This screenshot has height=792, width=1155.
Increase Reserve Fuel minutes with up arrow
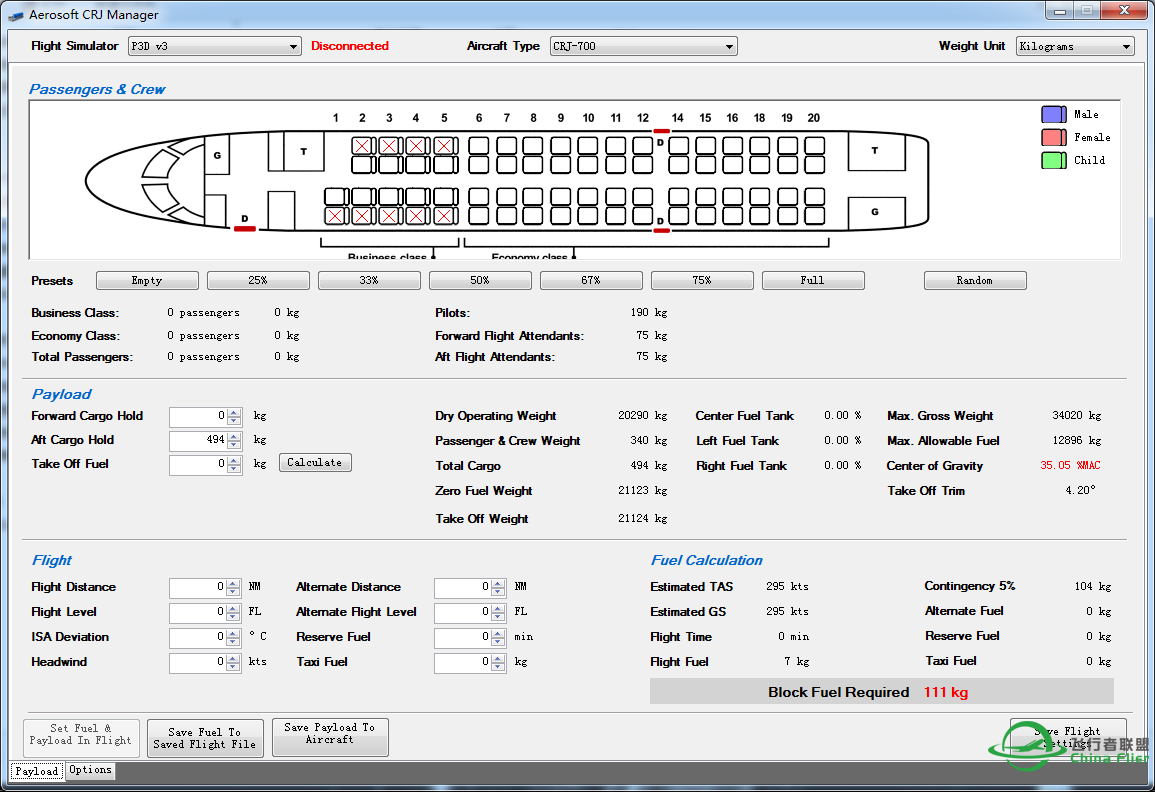(x=498, y=634)
